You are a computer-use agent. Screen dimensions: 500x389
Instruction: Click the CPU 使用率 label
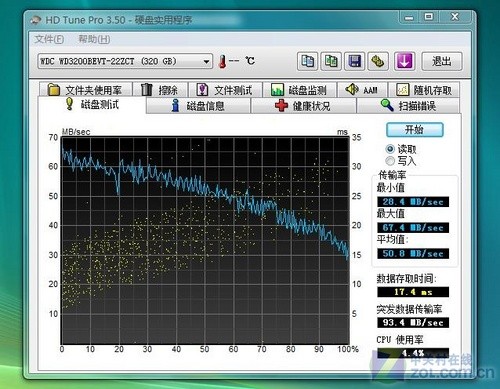click(x=400, y=340)
